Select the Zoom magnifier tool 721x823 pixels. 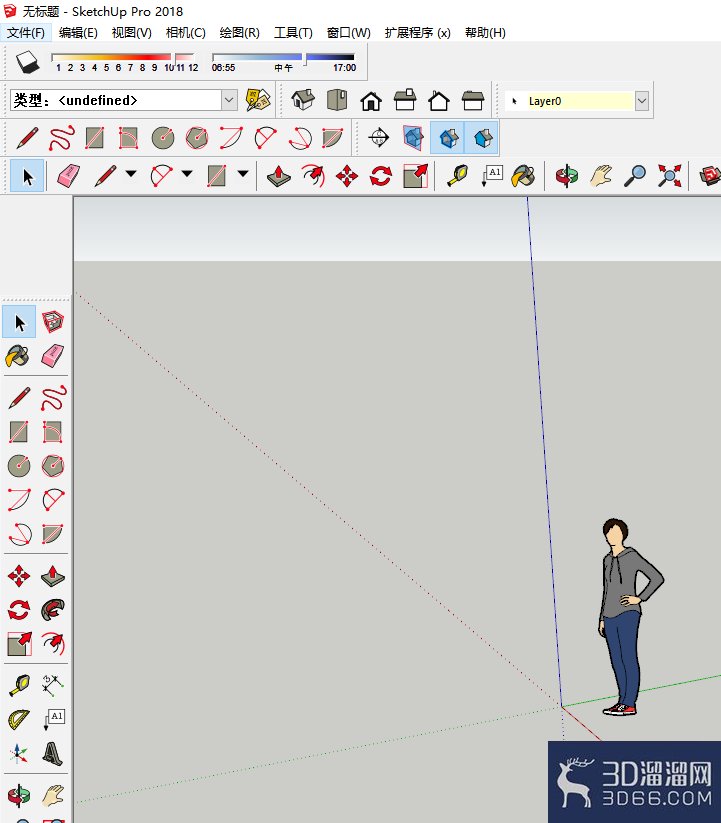[x=635, y=177]
